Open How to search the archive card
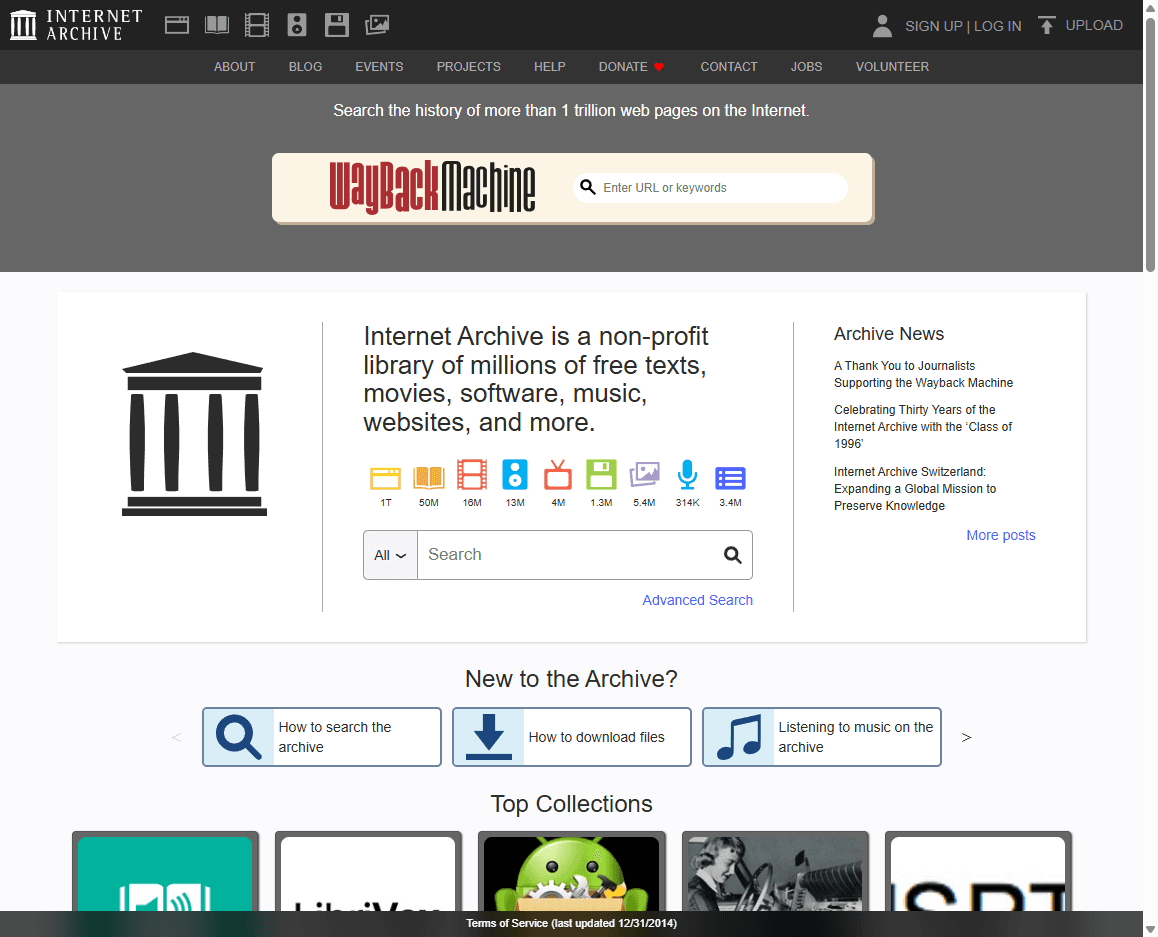This screenshot has width=1158, height=937. point(322,737)
